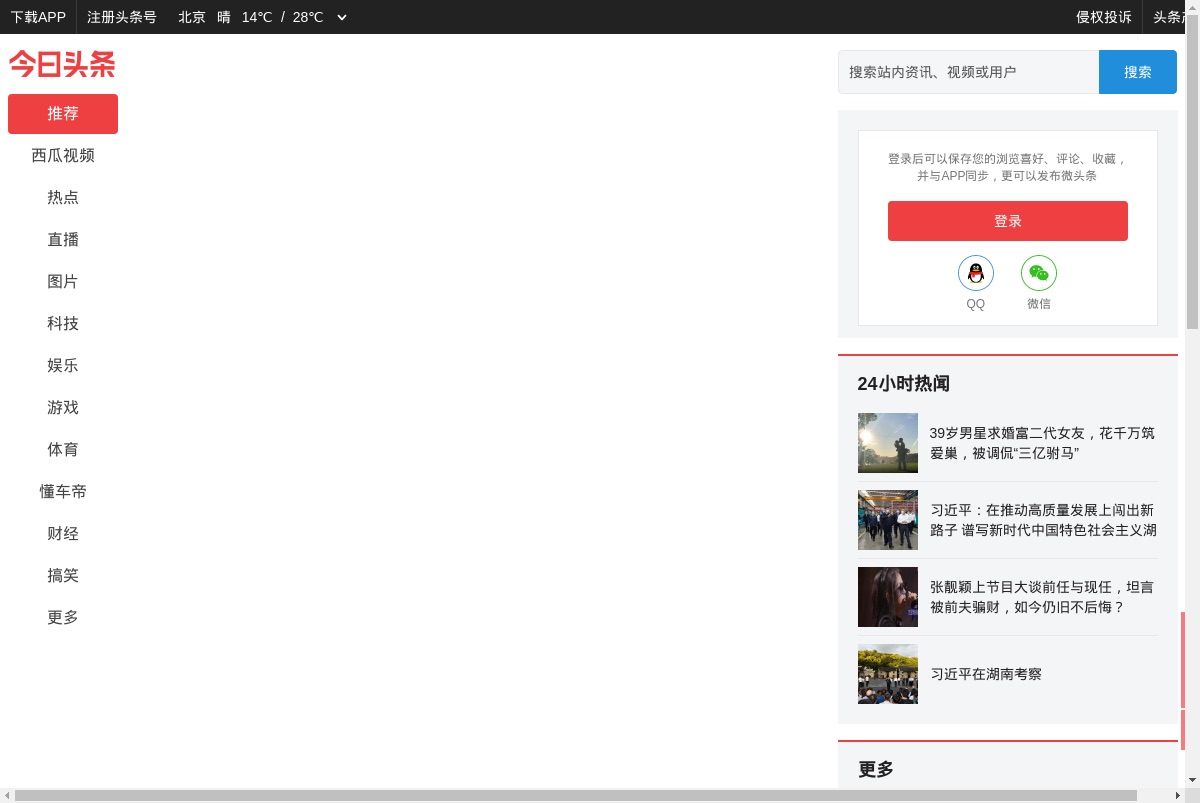
Task: Go to the 热点 channel
Action: point(63,198)
